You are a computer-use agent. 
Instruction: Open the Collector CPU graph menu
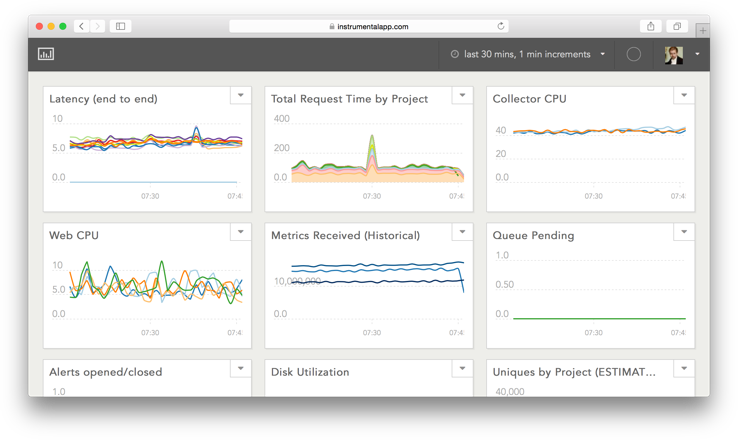point(684,95)
